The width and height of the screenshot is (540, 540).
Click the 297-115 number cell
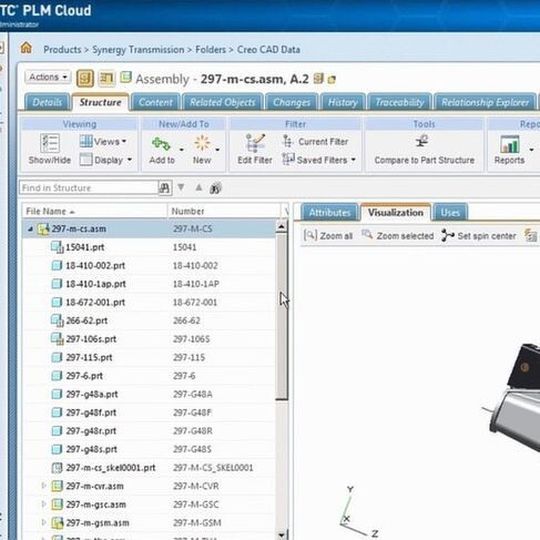tap(189, 357)
